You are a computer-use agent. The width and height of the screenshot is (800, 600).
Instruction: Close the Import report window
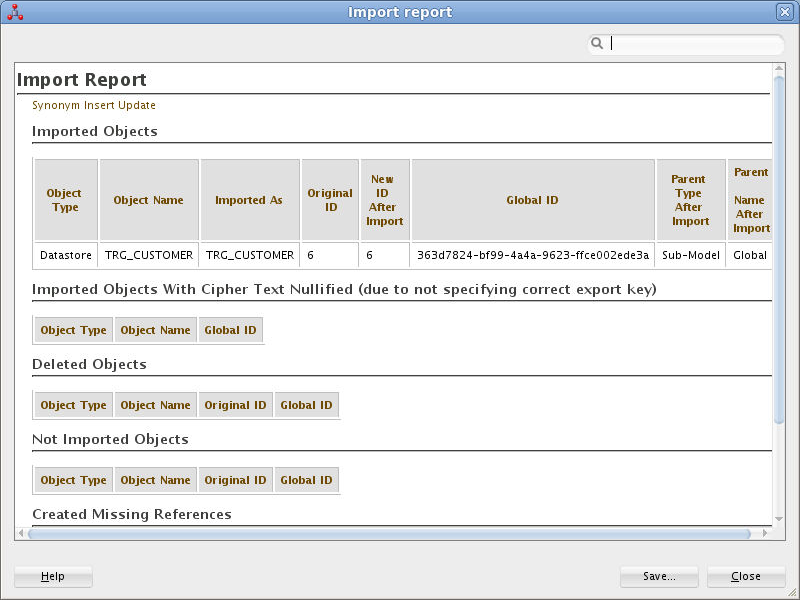(786, 11)
